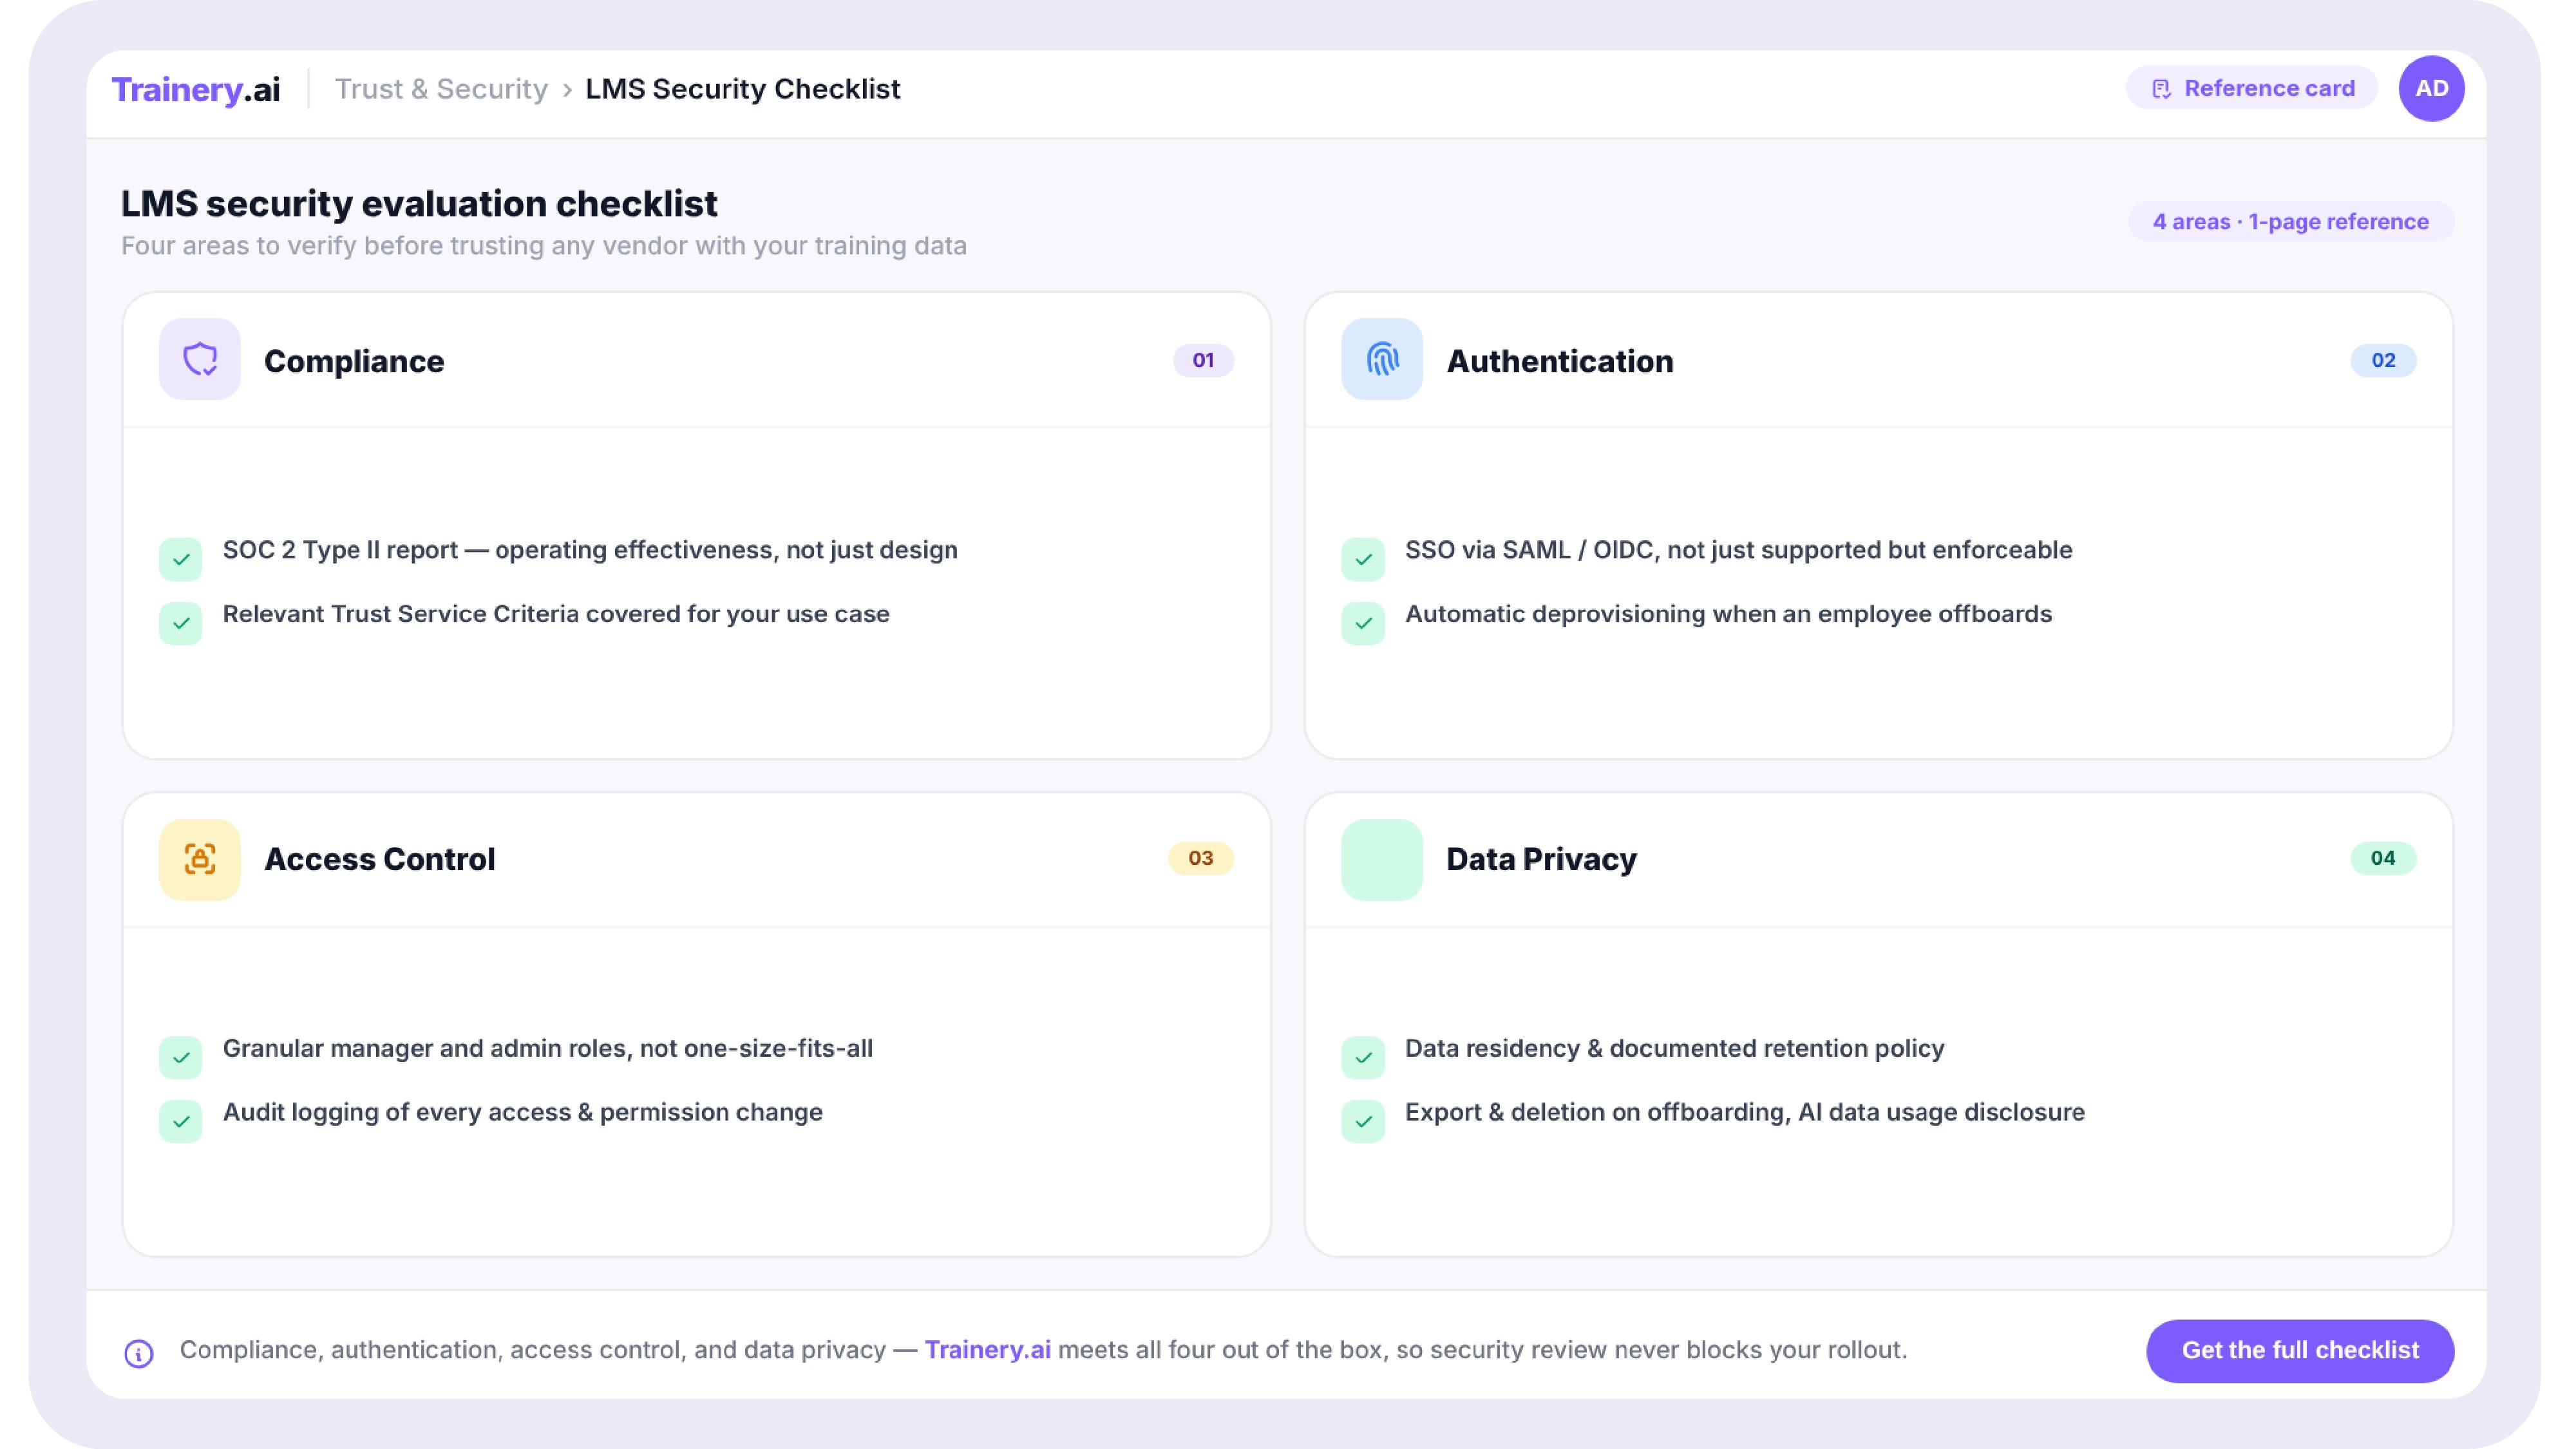Click the Authentication fingerprint icon
The height and width of the screenshot is (1449, 2576).
[1382, 359]
